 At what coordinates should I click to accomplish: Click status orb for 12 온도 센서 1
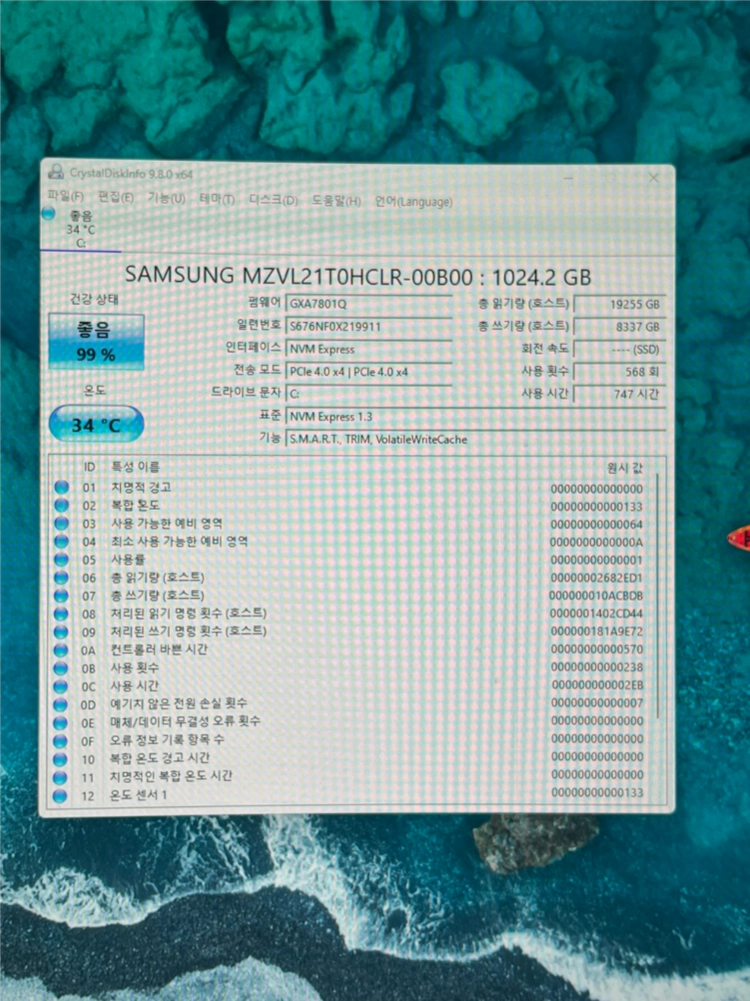tap(60, 796)
